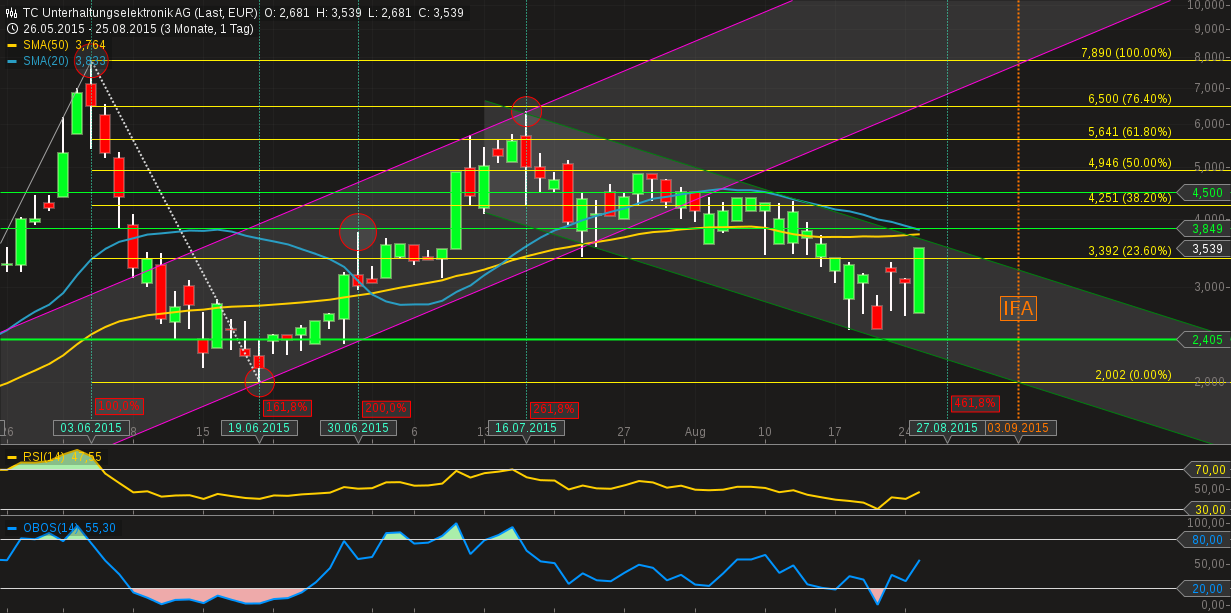Click the 27.08.2015 date marker
The width and height of the screenshot is (1231, 613).
(x=947, y=428)
